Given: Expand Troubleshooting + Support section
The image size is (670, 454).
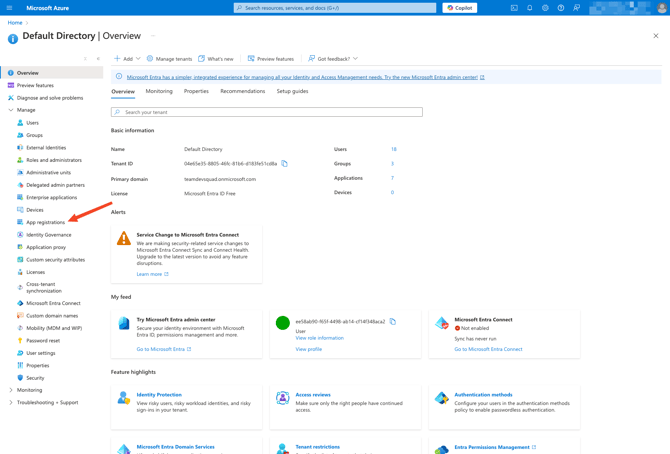Looking at the screenshot, I should pyautogui.click(x=11, y=402).
